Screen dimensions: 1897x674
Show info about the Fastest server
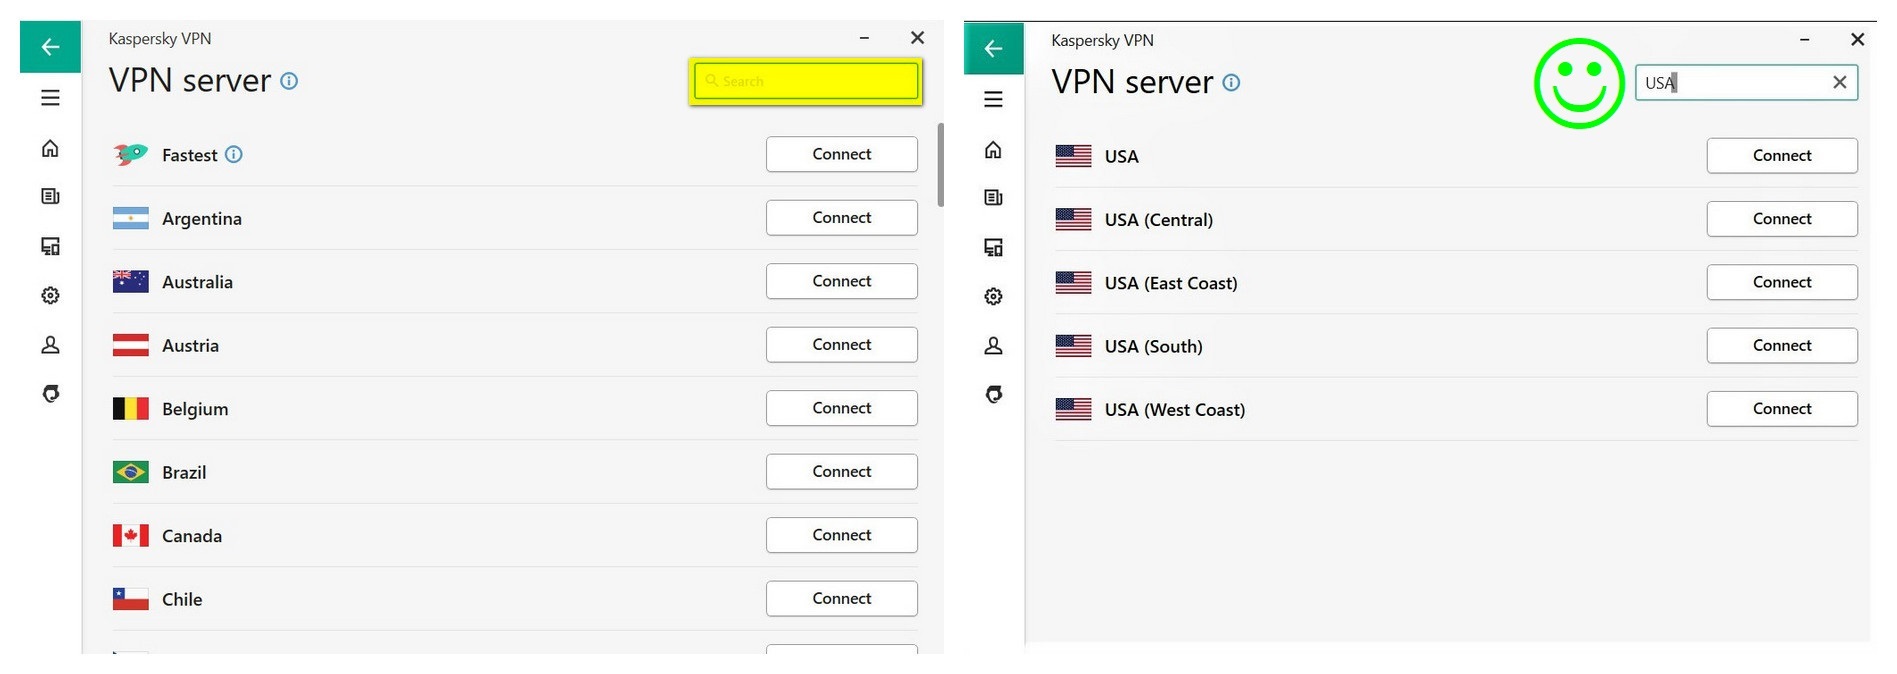tap(233, 154)
